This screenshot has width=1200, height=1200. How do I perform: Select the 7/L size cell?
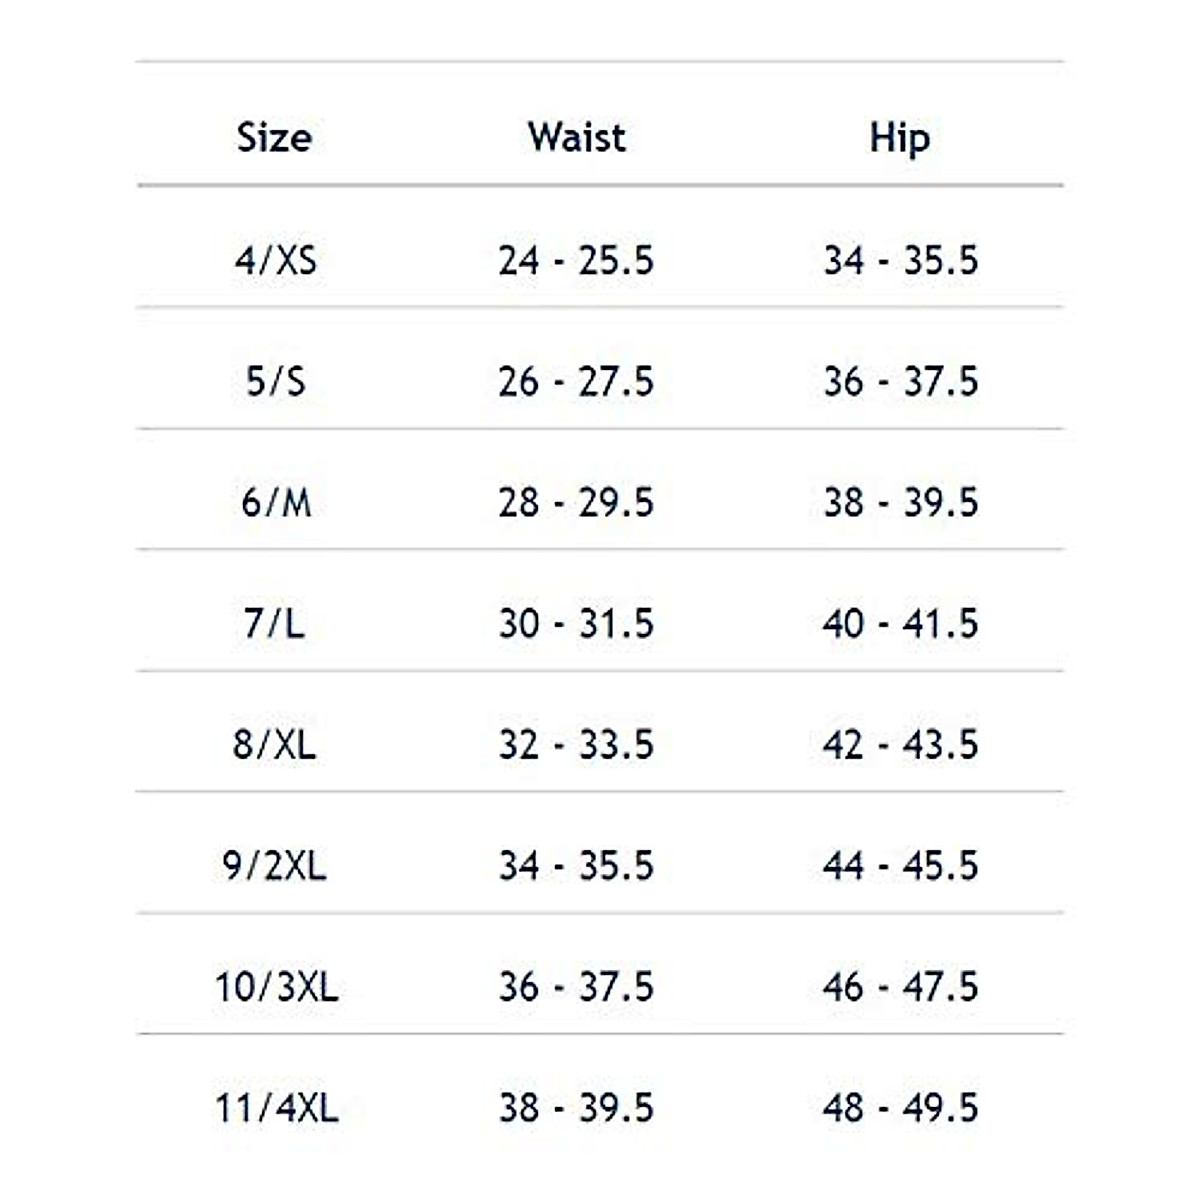pyautogui.click(x=275, y=623)
